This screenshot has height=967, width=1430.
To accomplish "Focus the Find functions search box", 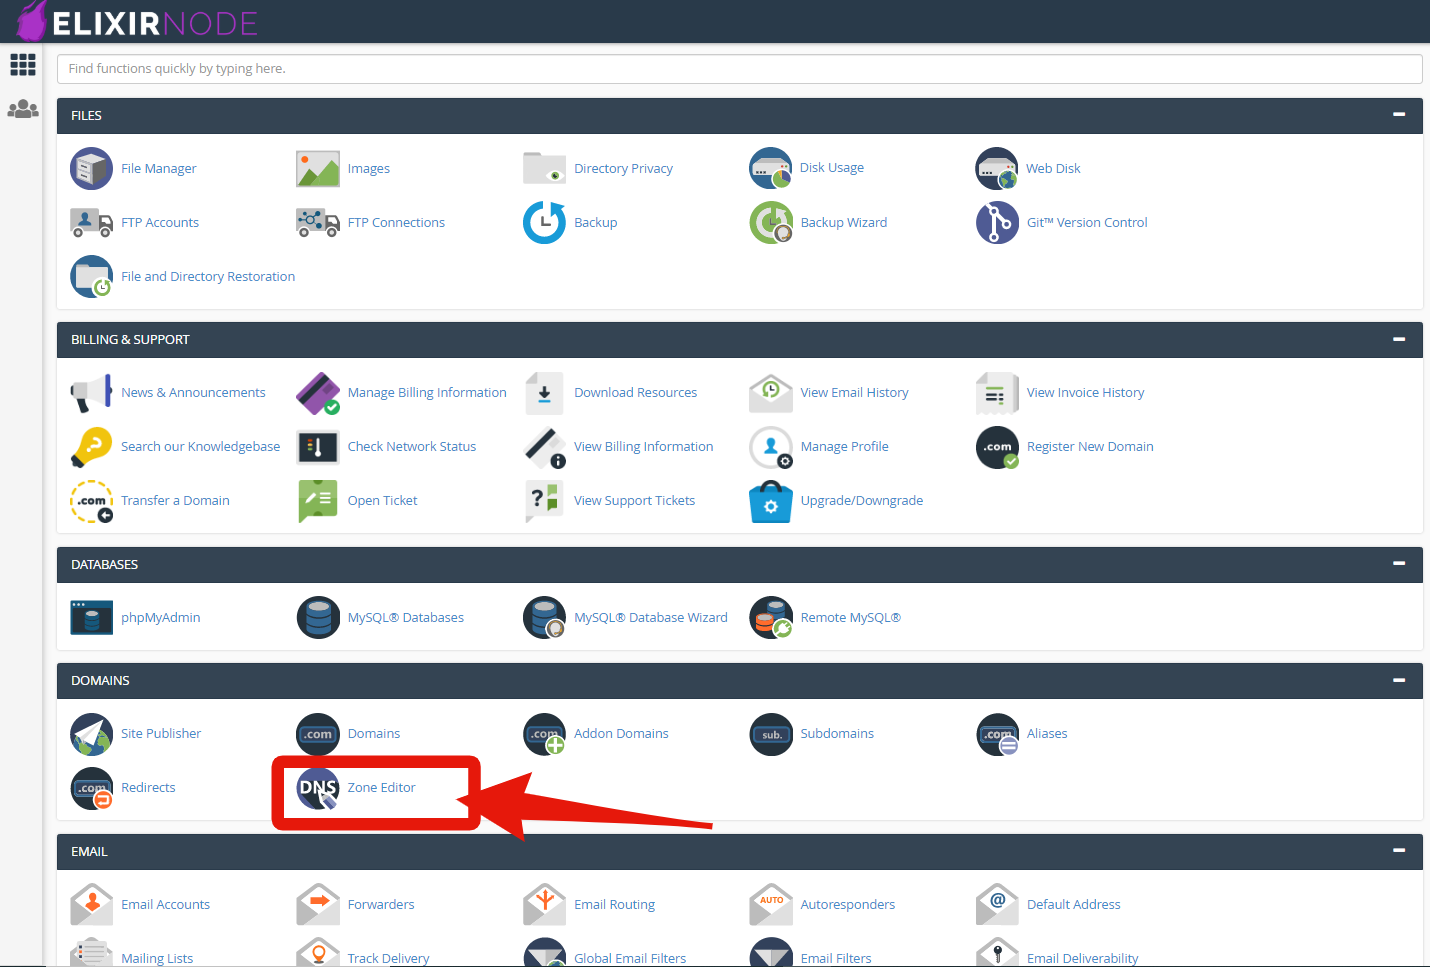I will point(740,69).
